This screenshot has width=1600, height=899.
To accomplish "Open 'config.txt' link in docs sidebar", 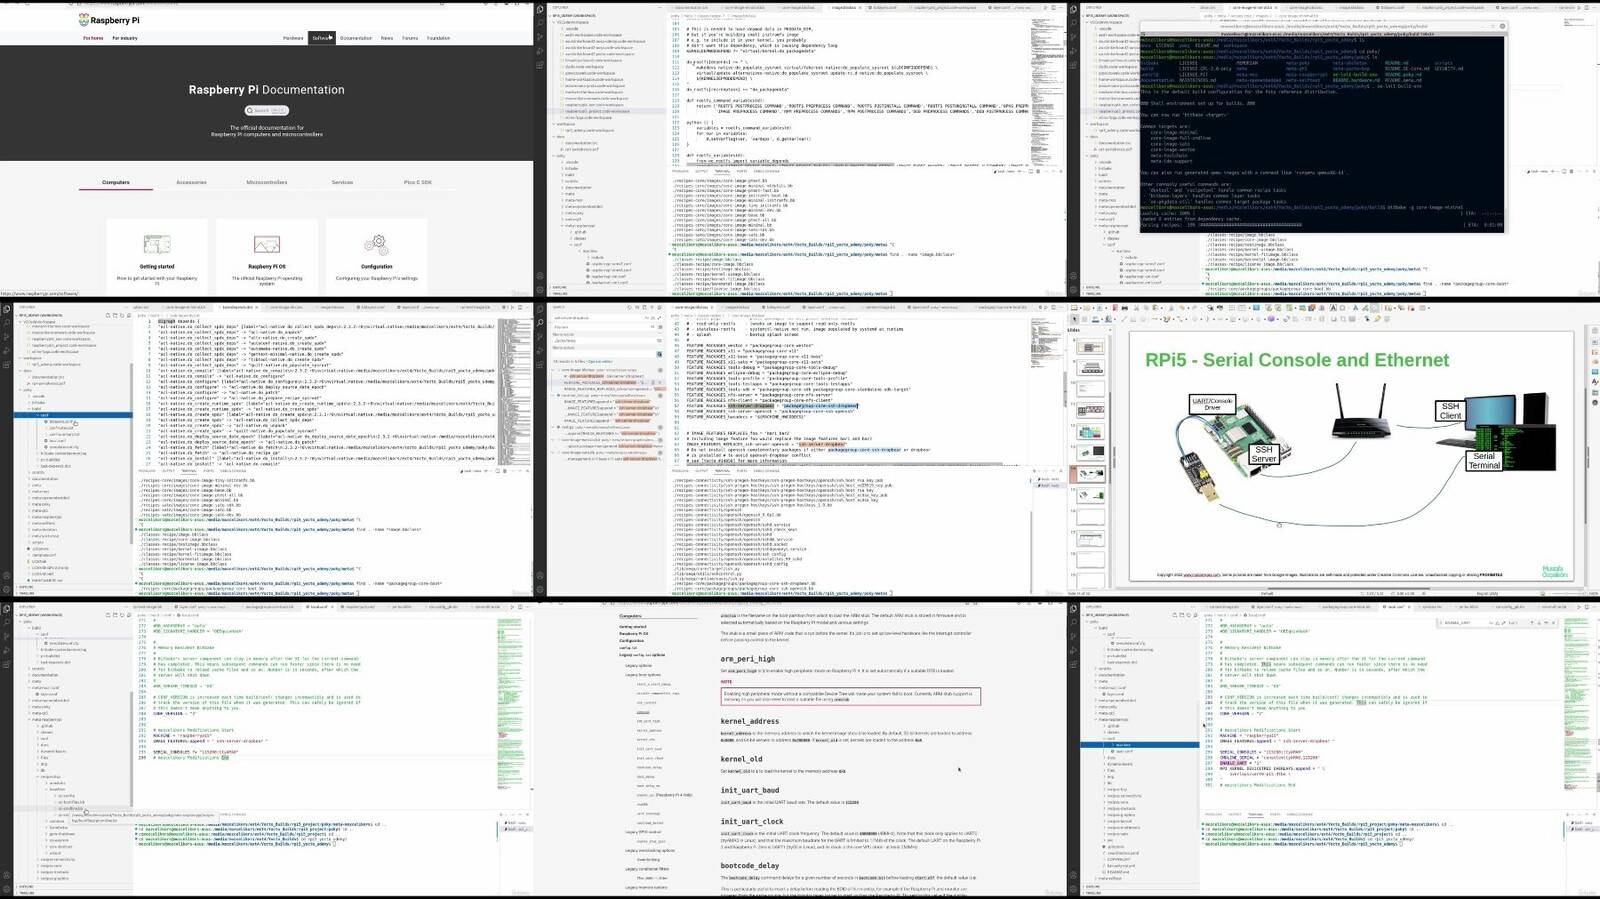I will tap(628, 648).
